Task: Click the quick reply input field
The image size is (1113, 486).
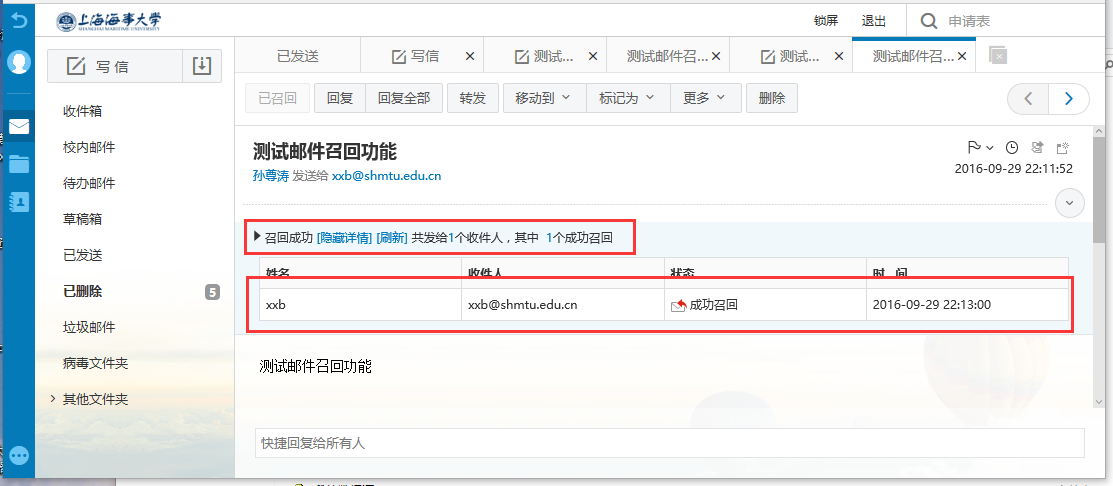Action: click(669, 442)
